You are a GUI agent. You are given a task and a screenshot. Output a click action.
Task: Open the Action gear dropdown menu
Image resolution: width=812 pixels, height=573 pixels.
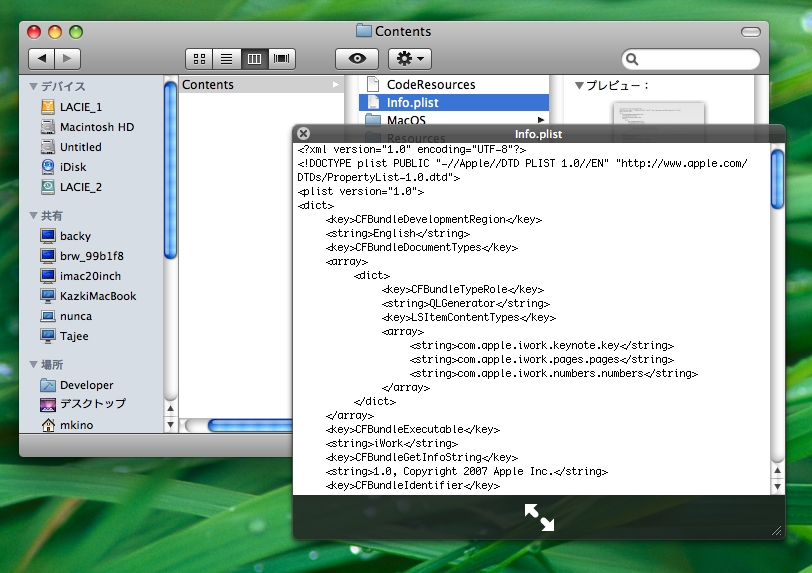point(410,59)
